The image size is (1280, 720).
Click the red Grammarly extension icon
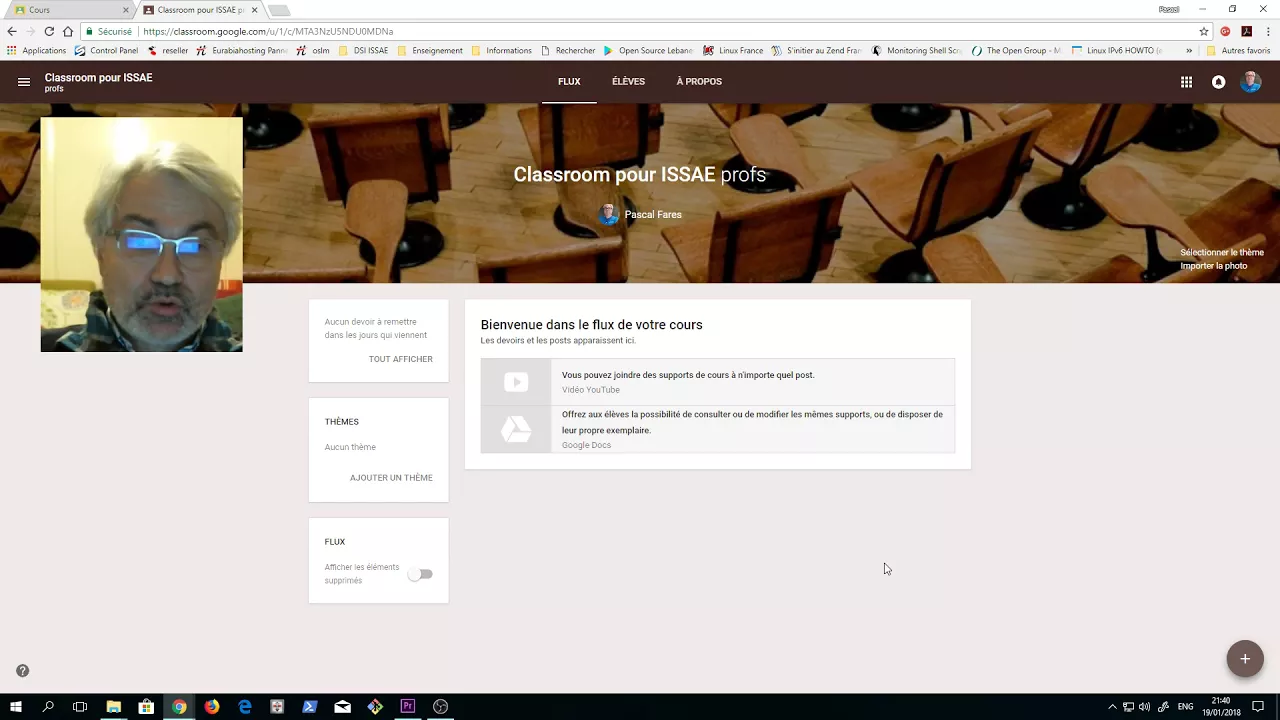click(x=1225, y=31)
